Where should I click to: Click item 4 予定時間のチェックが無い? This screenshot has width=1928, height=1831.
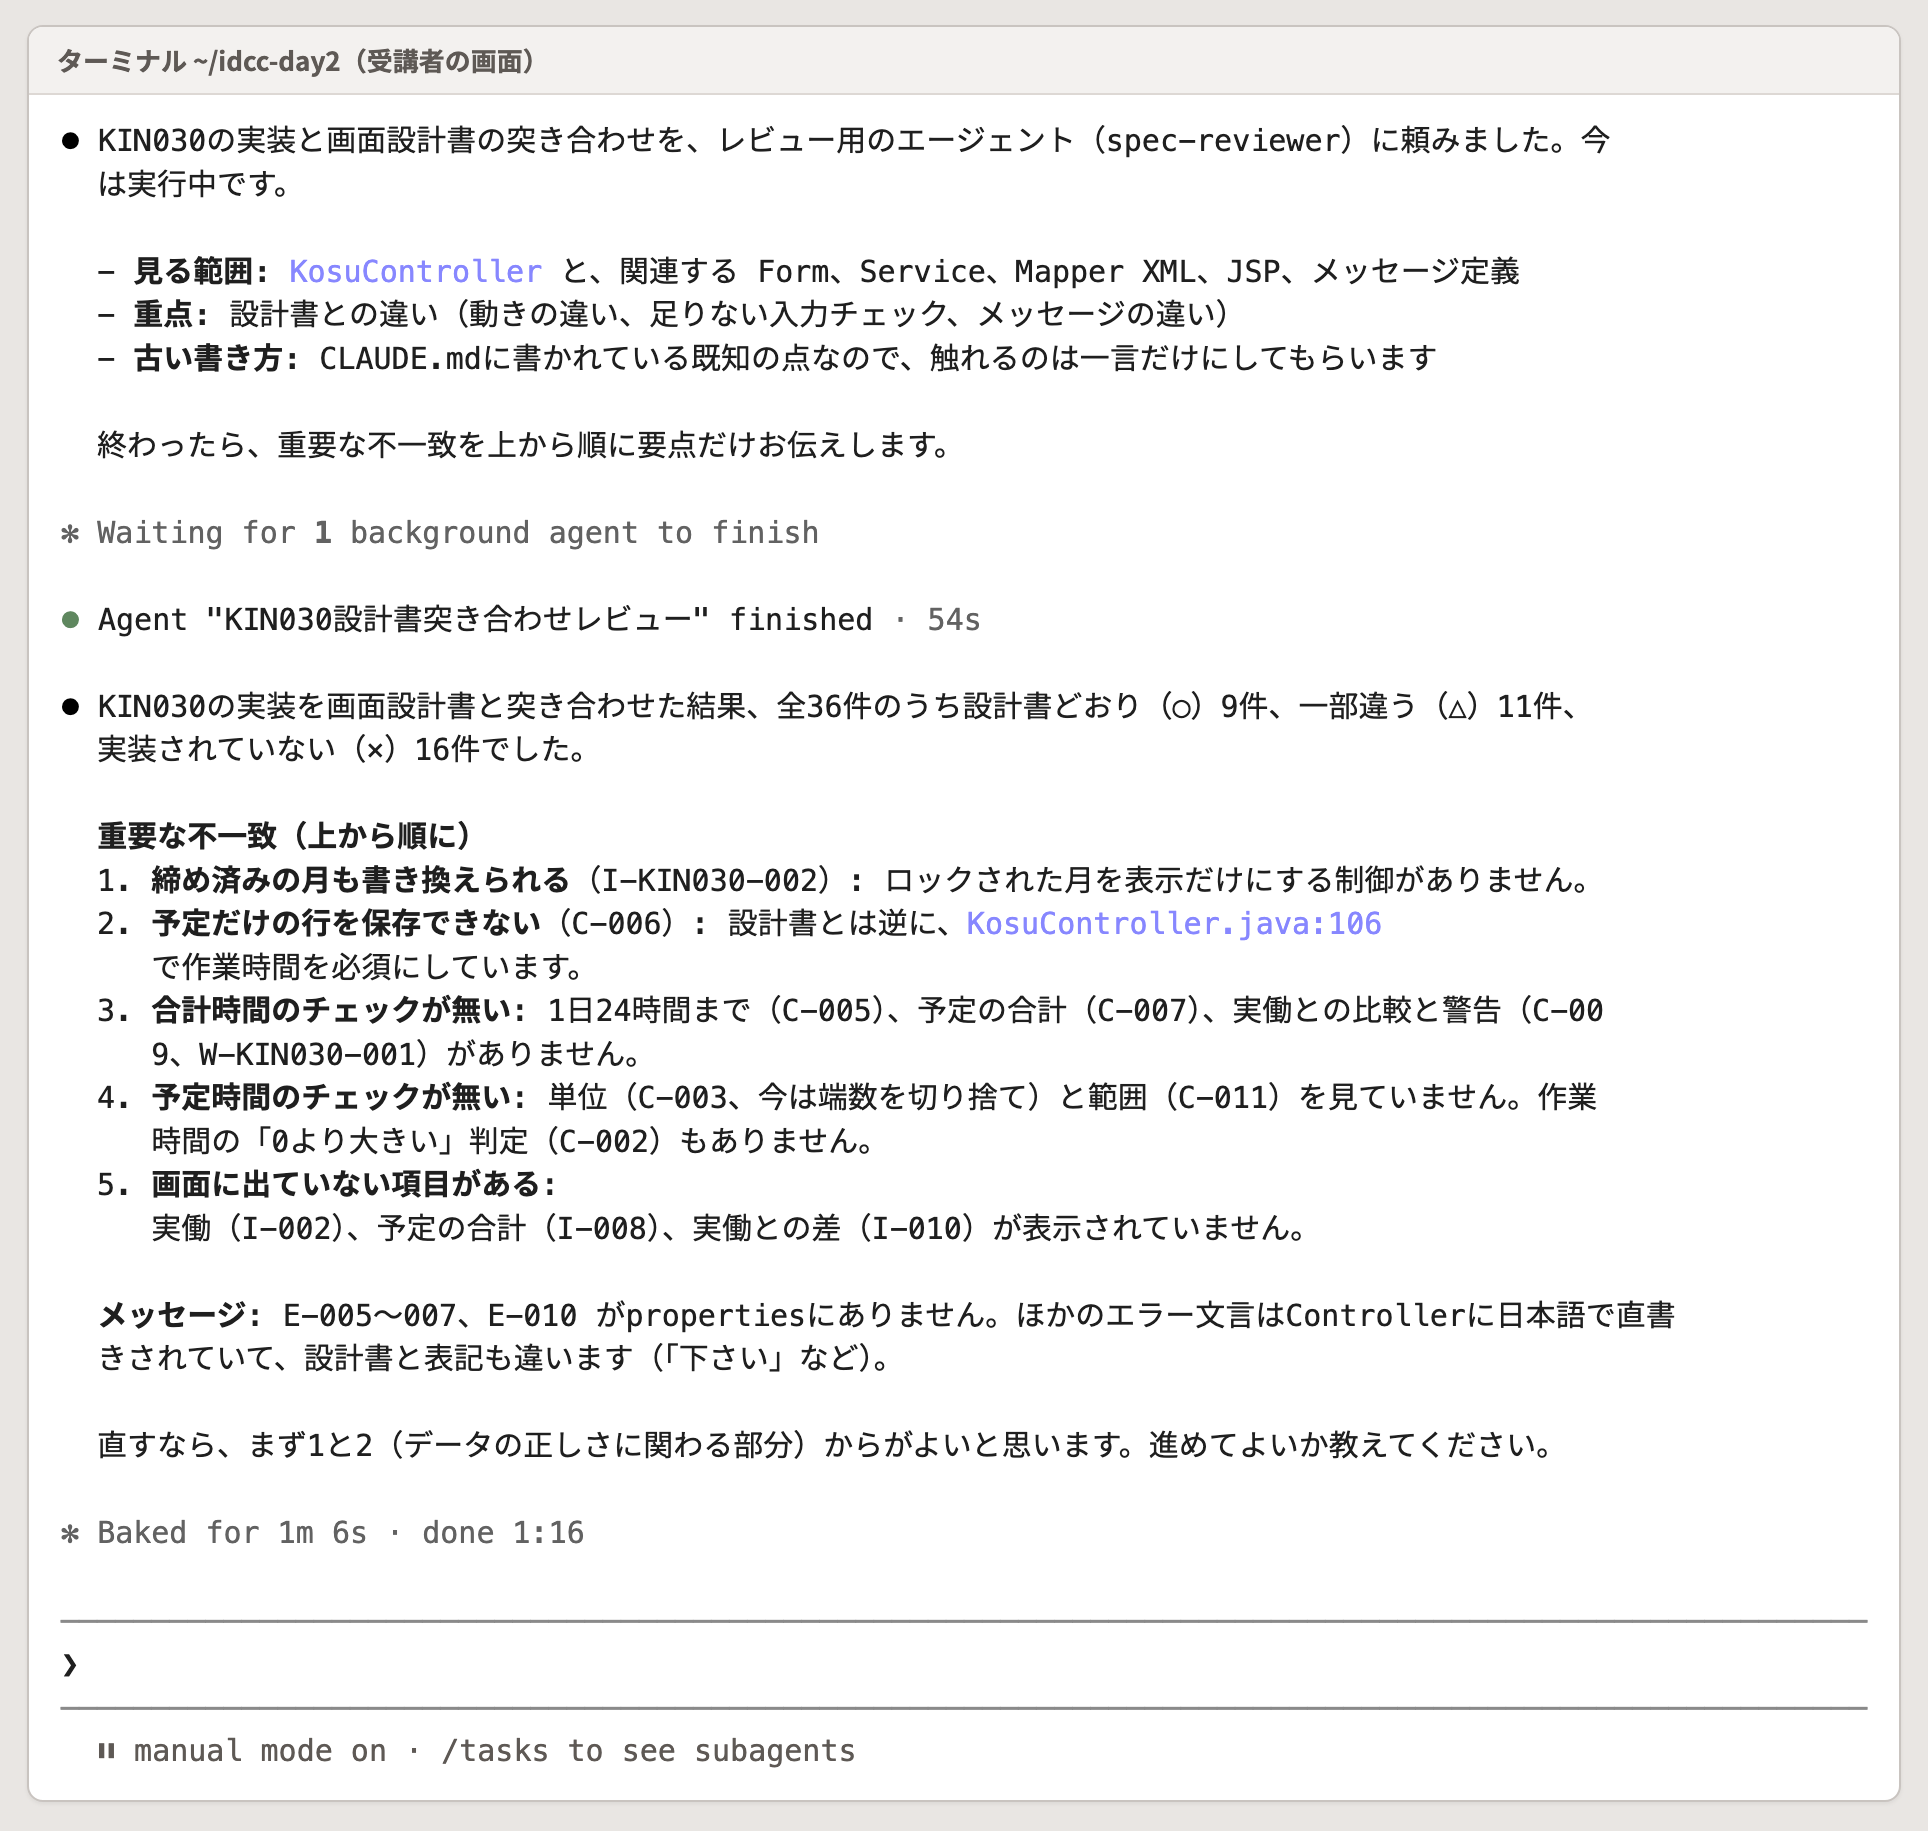338,1098
